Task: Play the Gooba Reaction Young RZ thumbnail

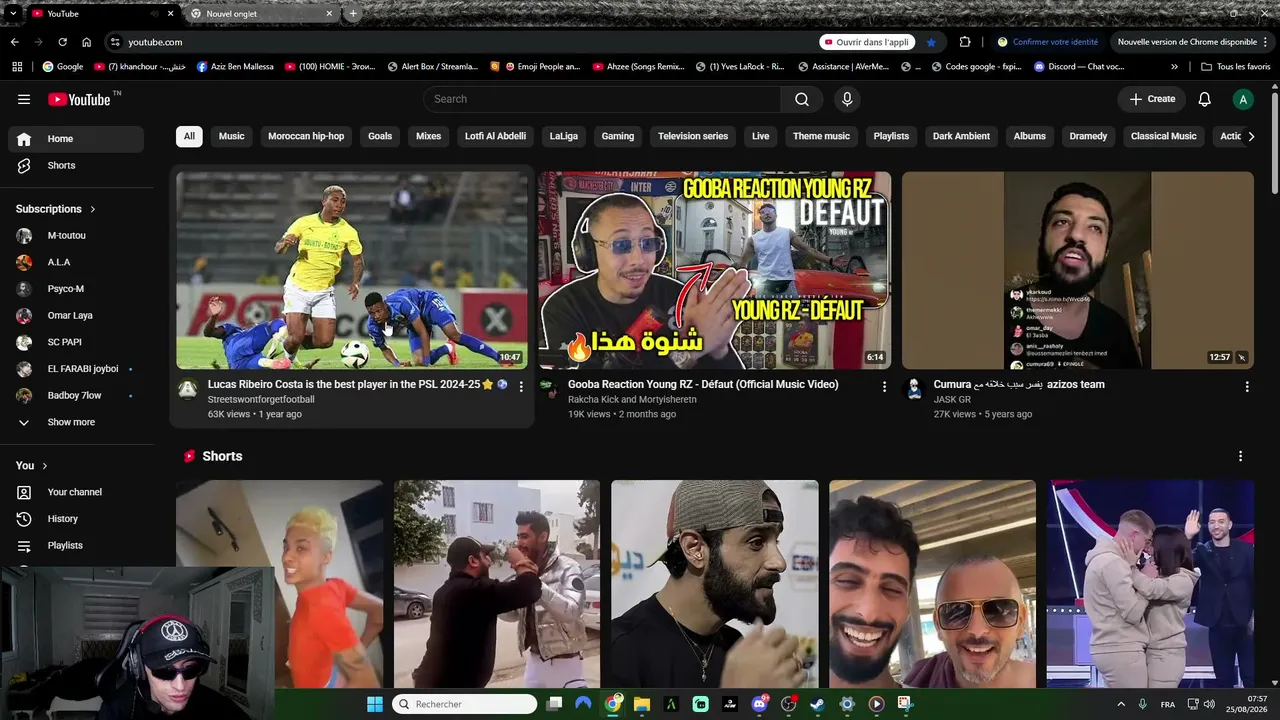Action: [715, 270]
